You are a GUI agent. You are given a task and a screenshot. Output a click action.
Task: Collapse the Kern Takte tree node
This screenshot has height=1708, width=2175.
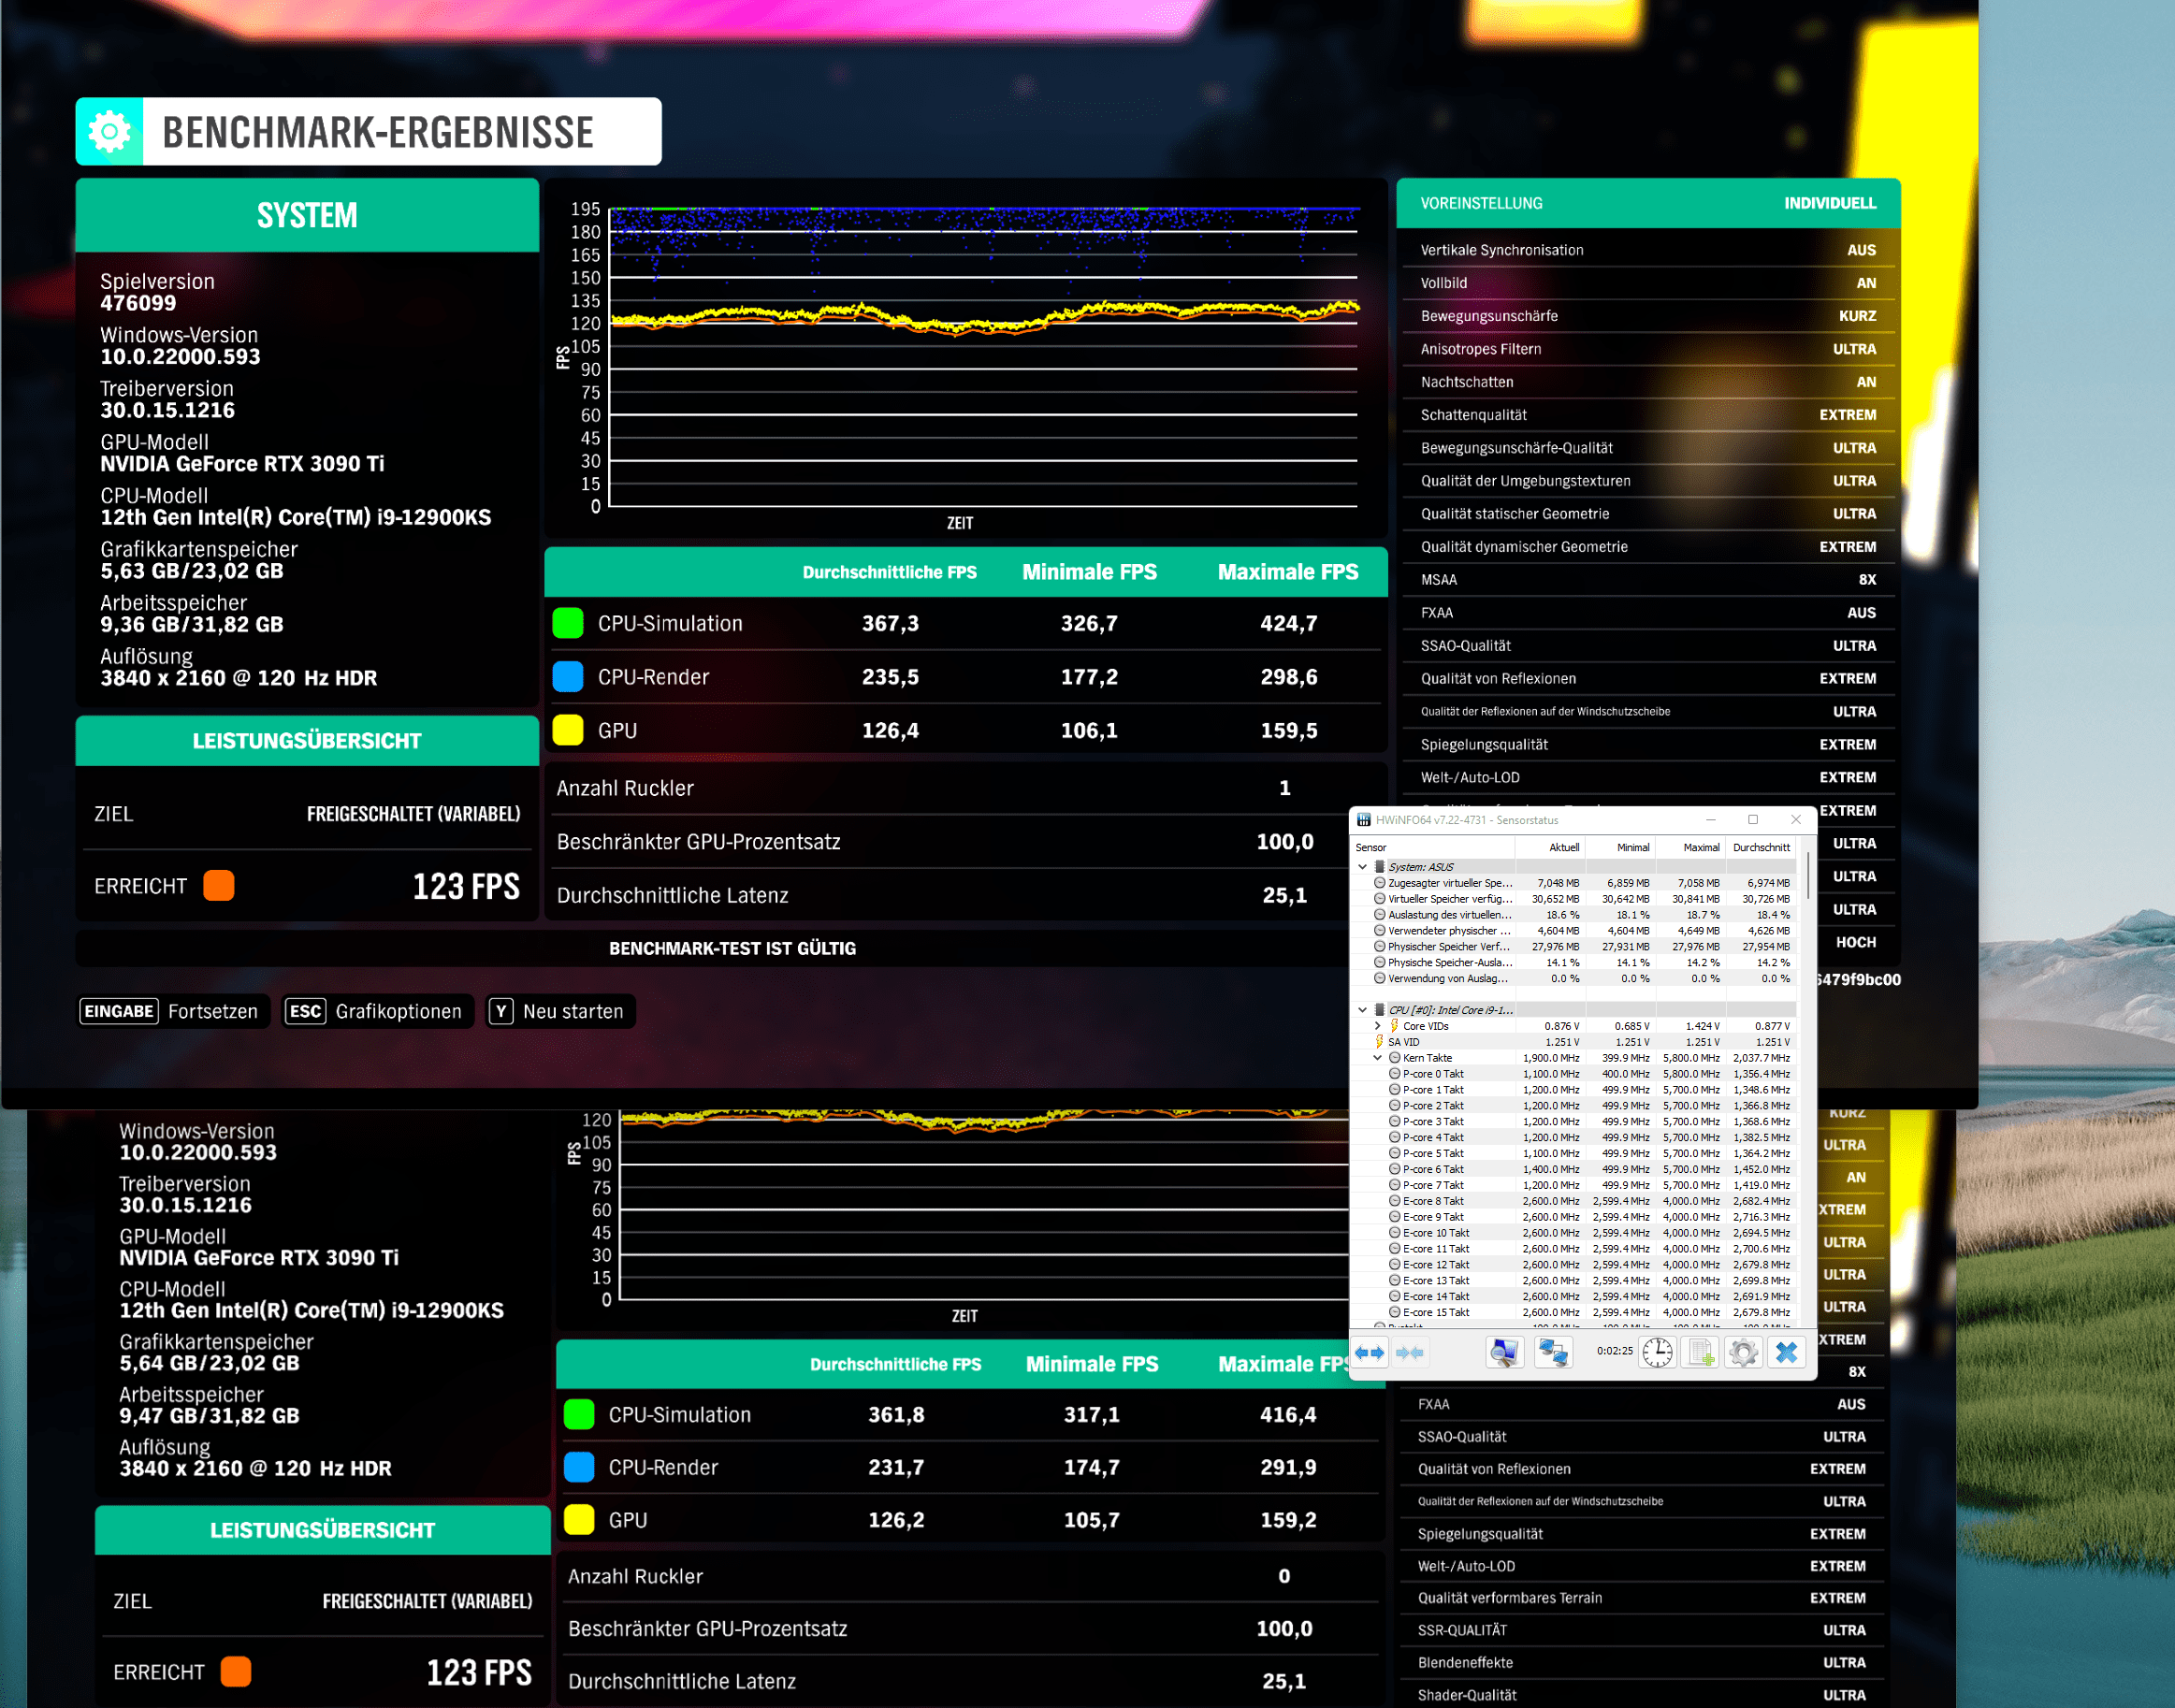coord(1377,1058)
